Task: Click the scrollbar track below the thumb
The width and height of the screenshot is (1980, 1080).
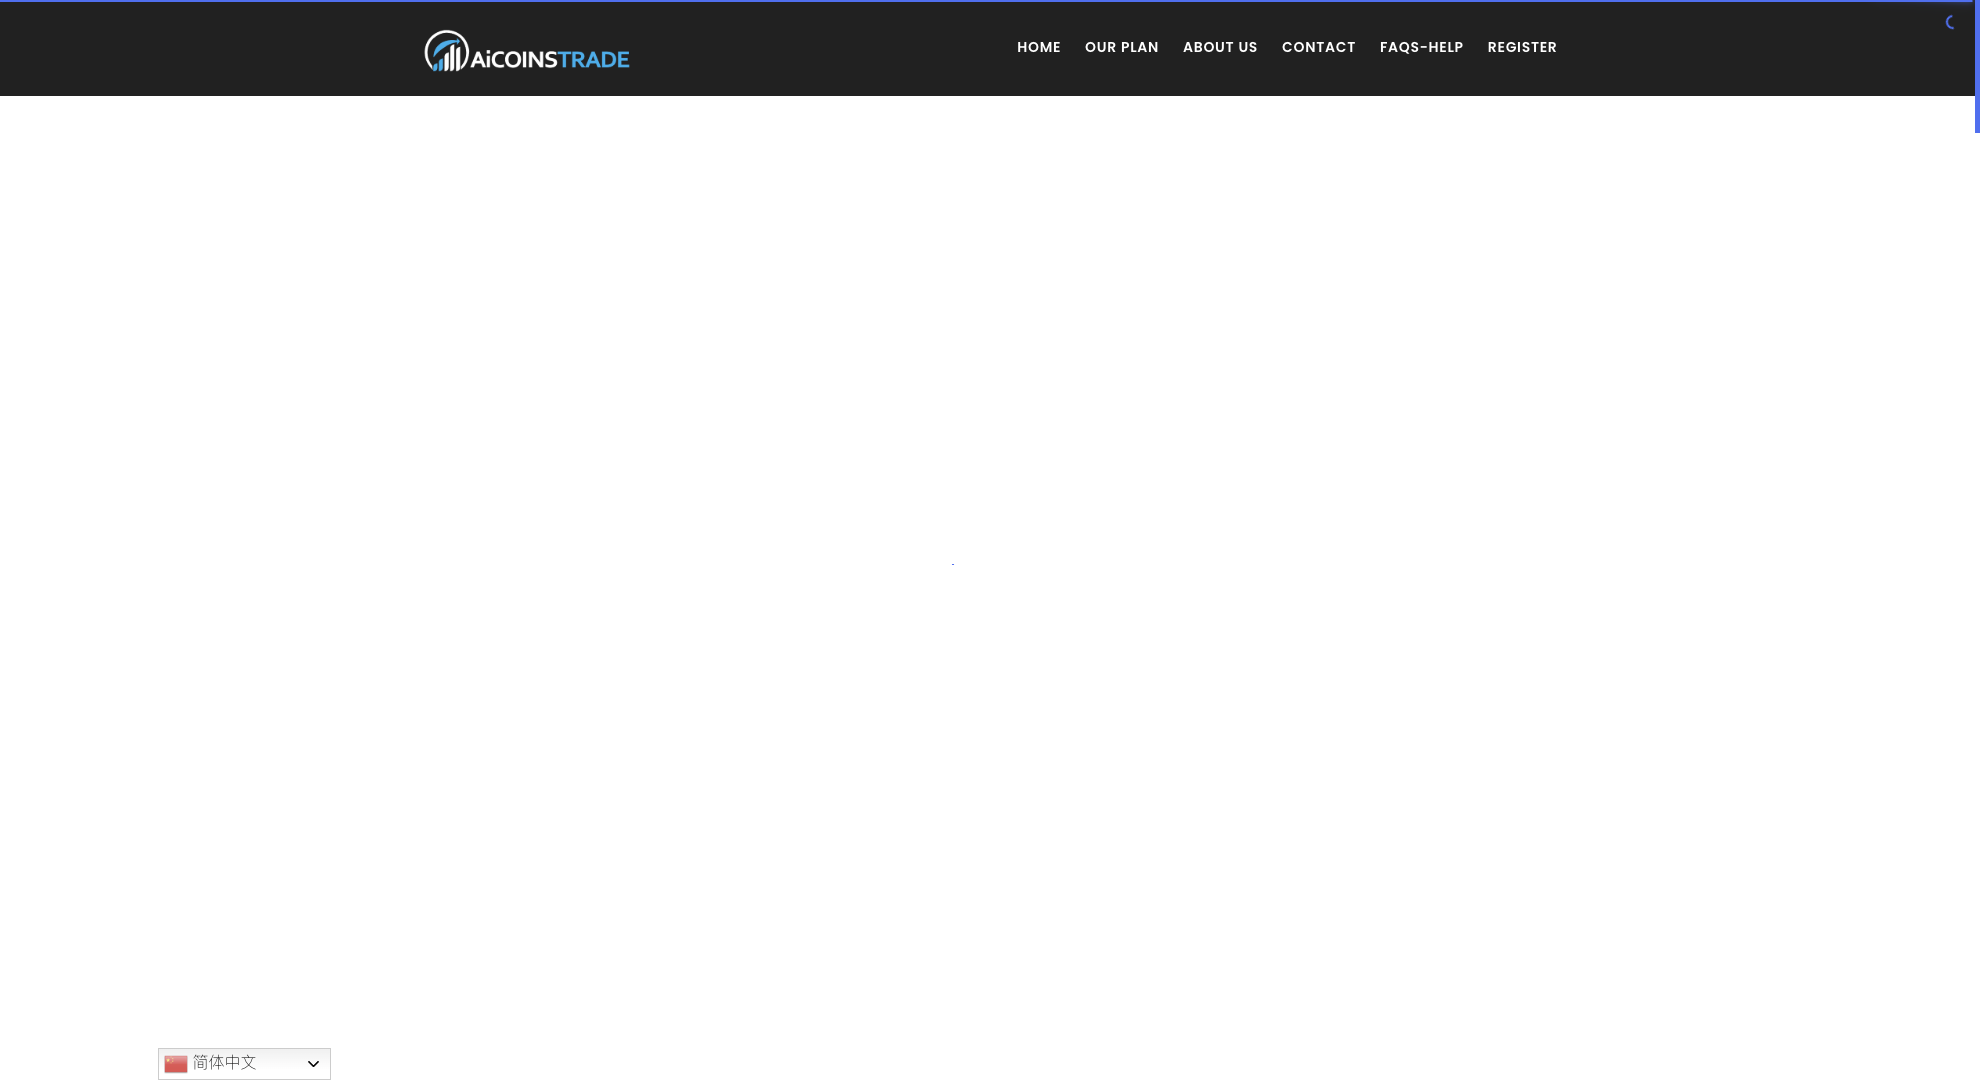Action: click(x=1977, y=600)
